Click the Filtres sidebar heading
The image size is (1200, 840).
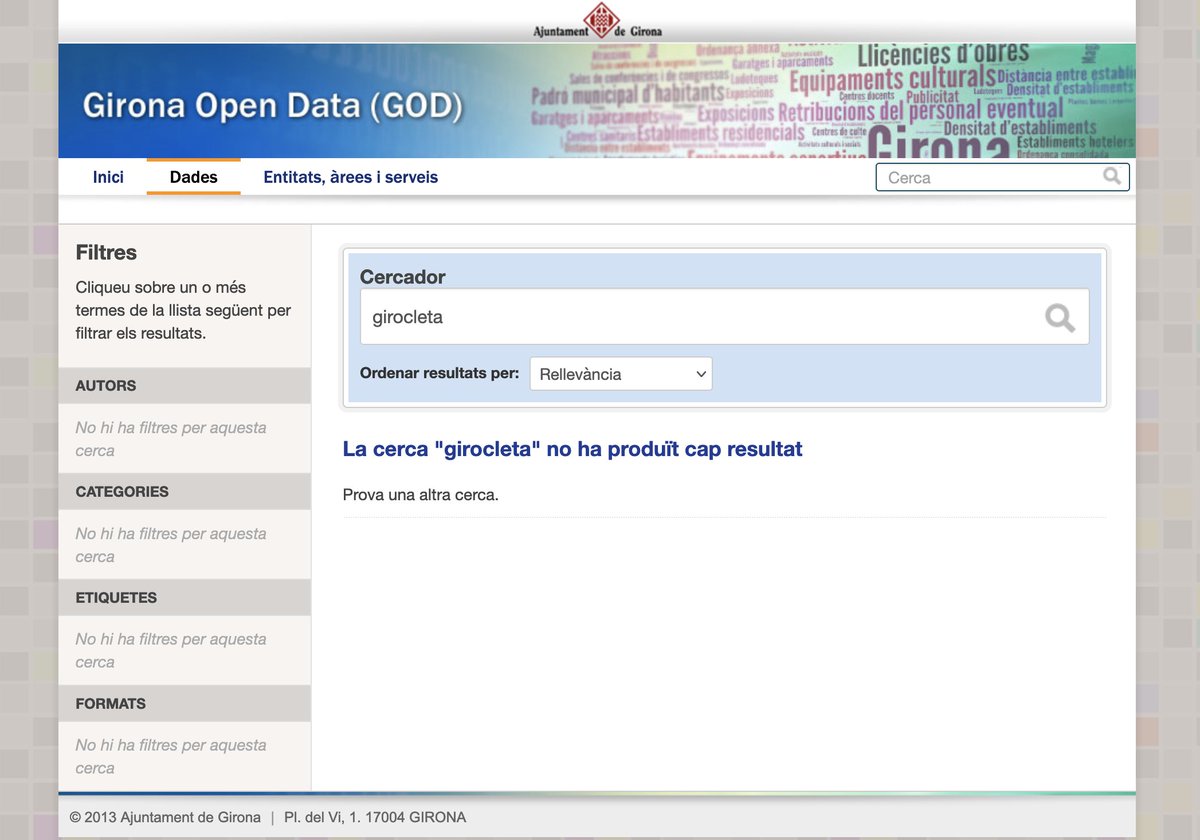pos(106,253)
